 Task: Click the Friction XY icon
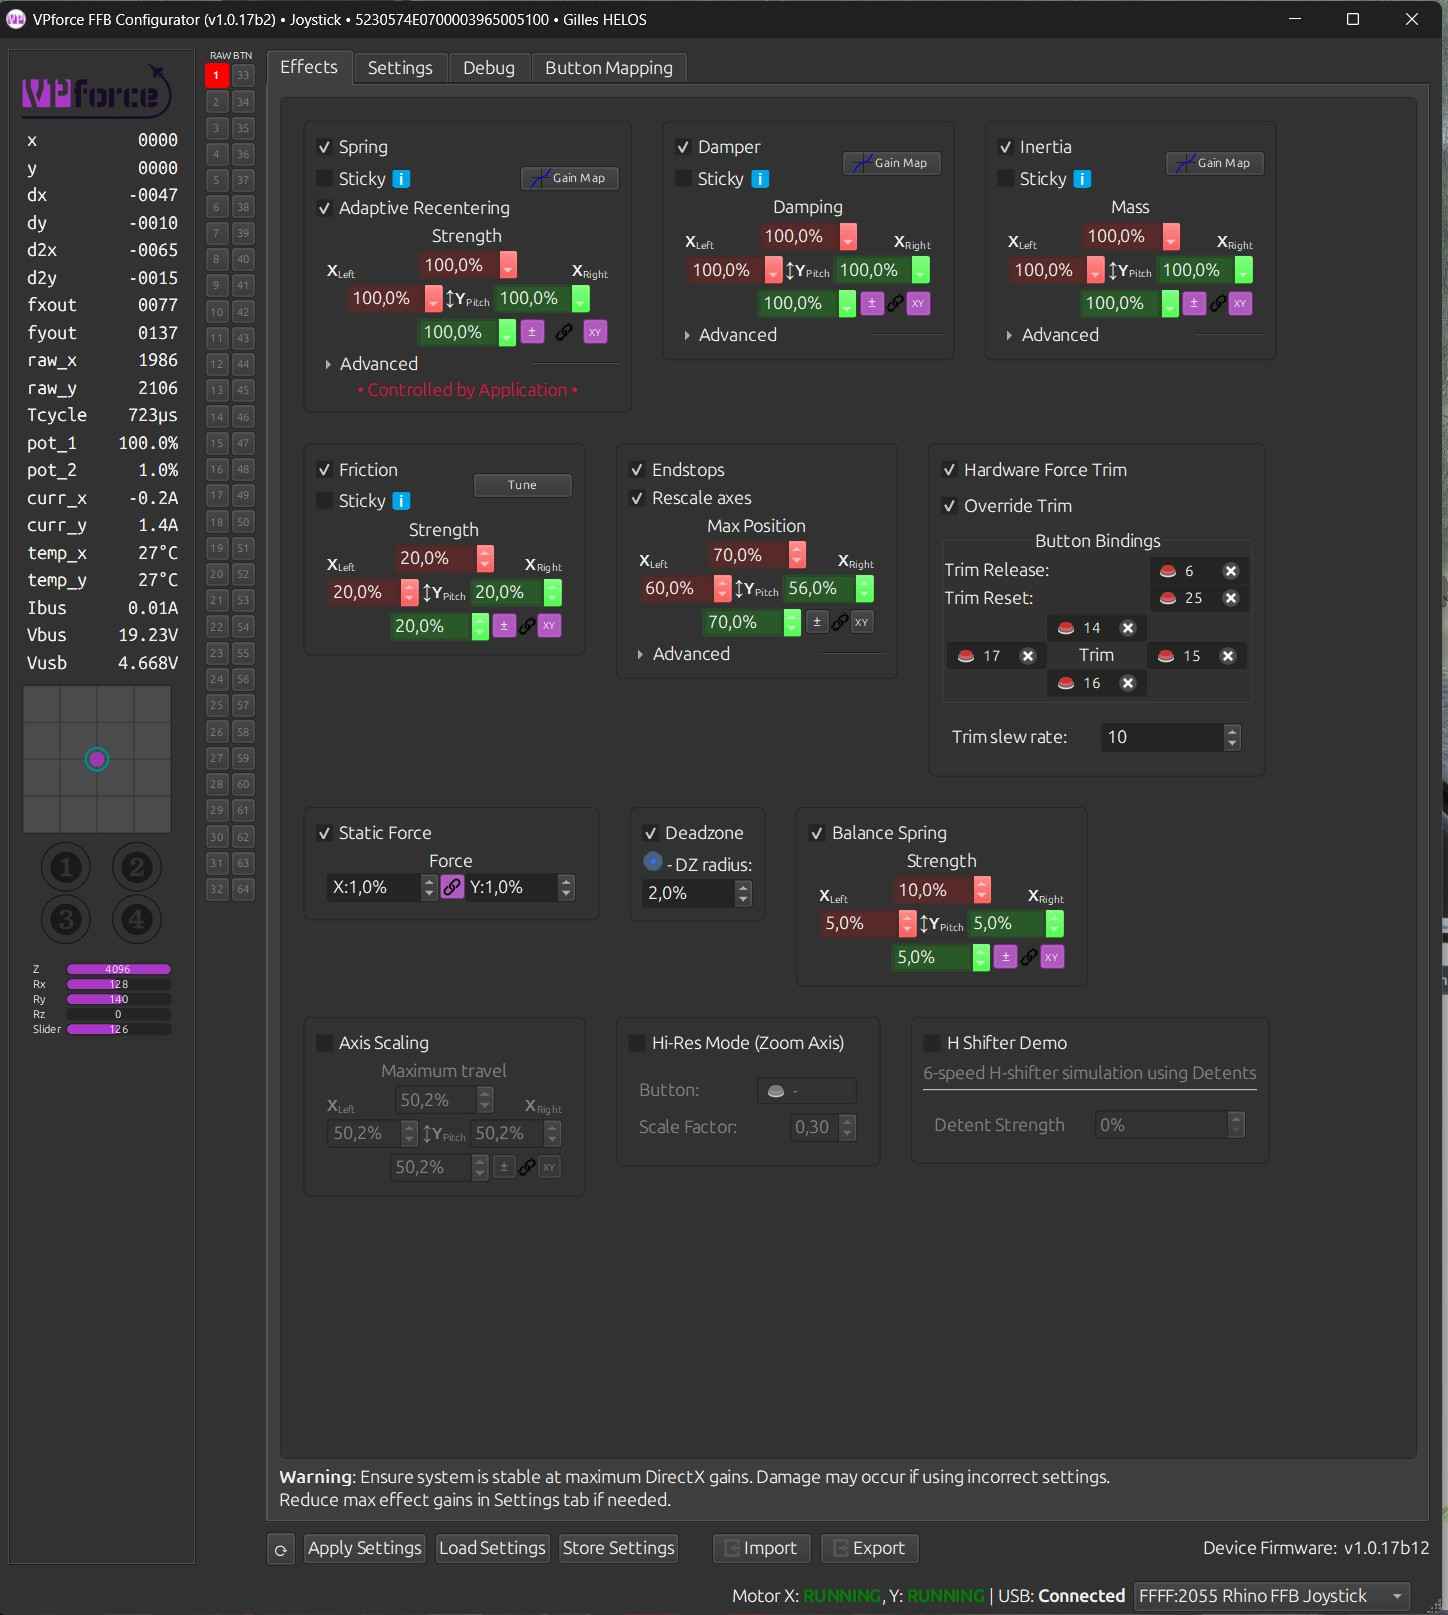pos(549,626)
